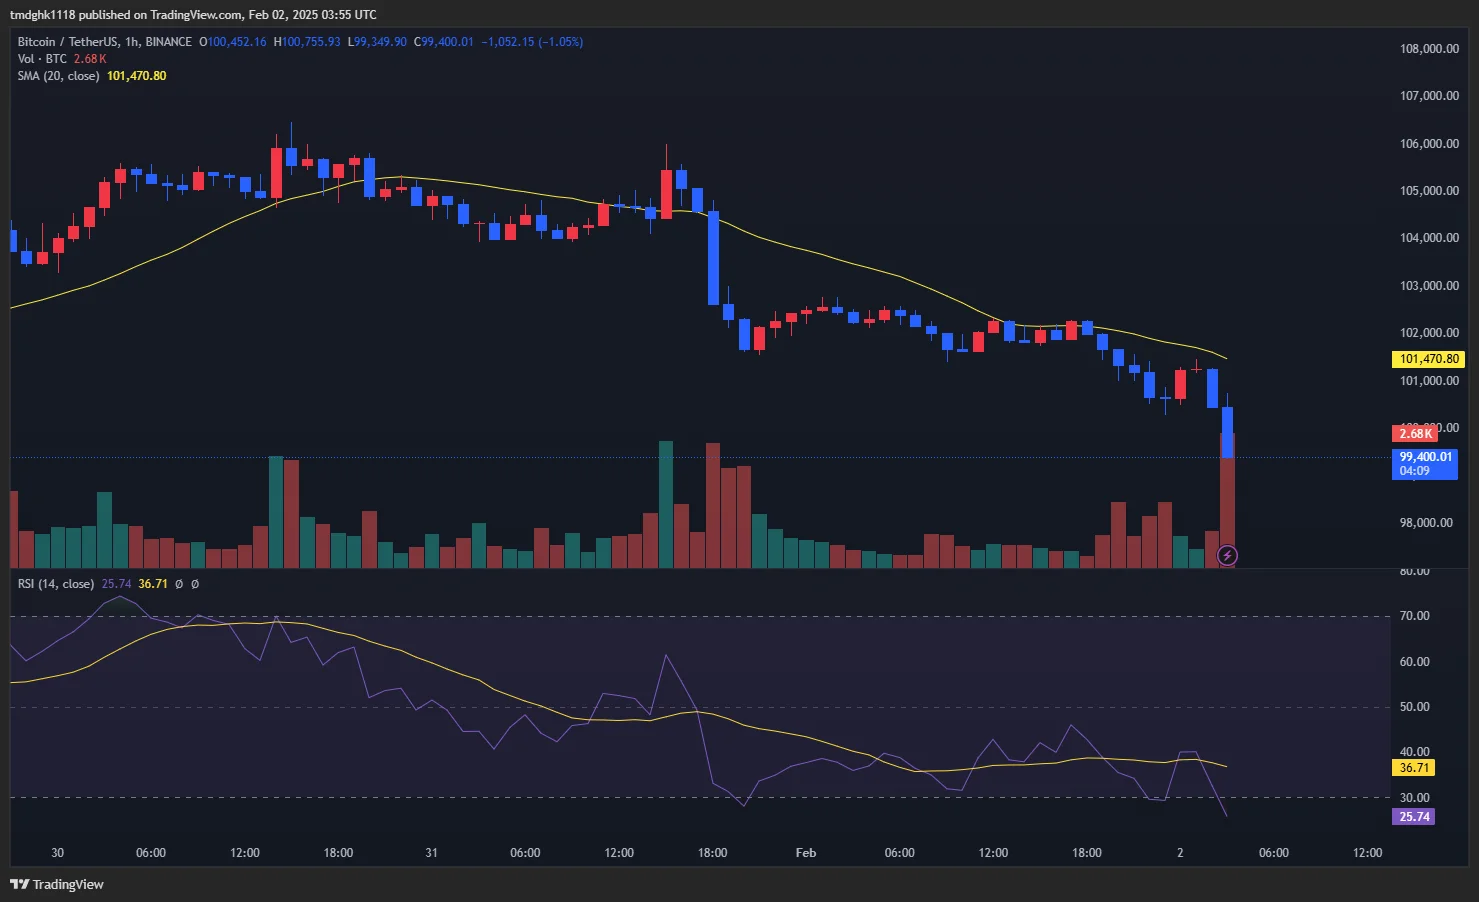Screen dimensions: 1479x902
Task: Click the purple 25.74 RSI value tag
Action: pos(1414,817)
